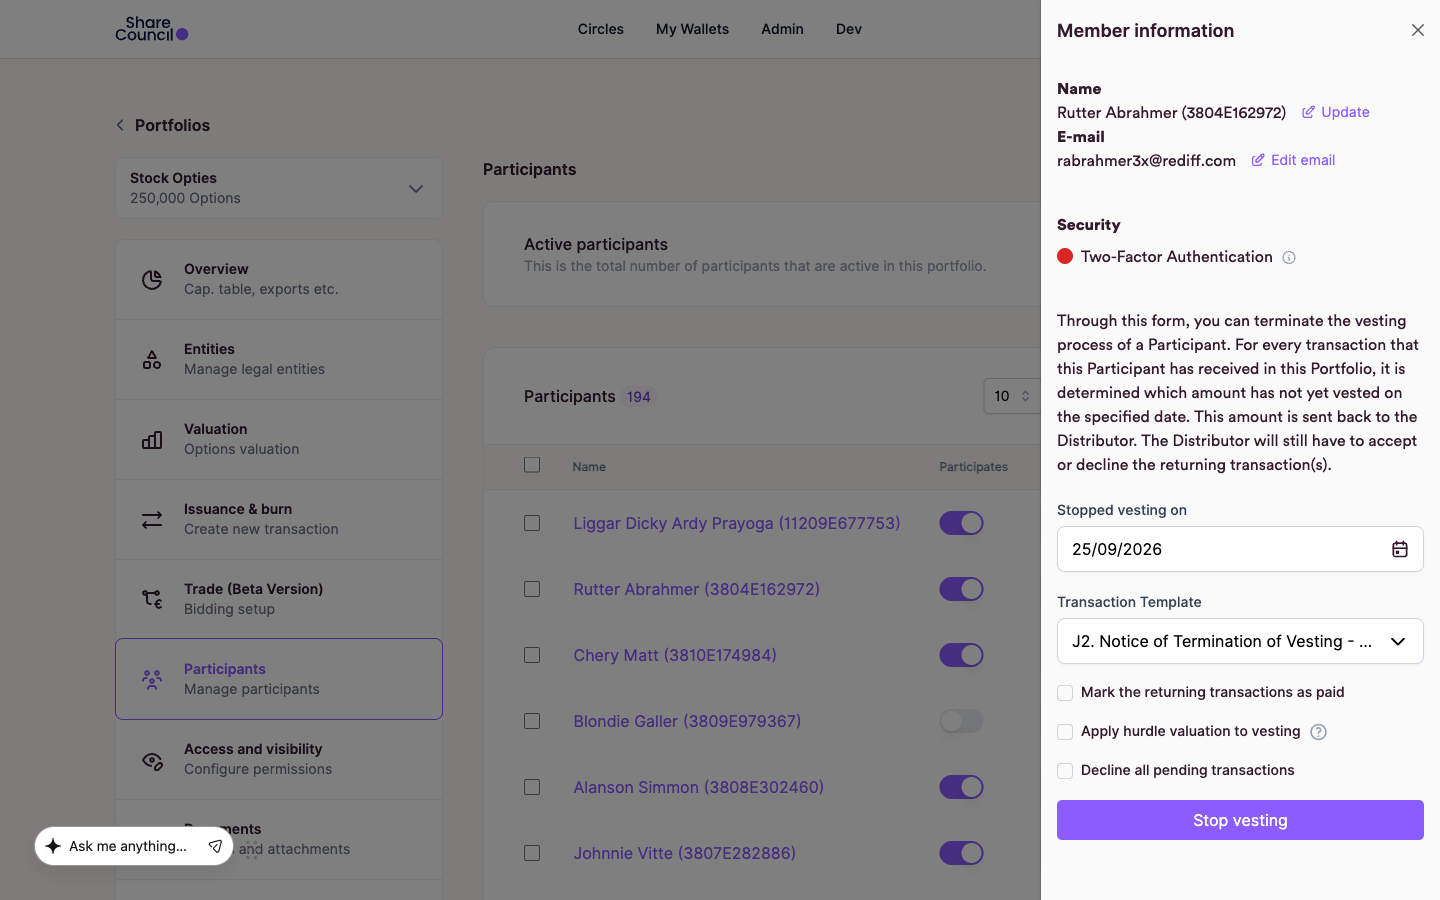1440x900 pixels.
Task: Click the Participants people icon
Action: [152, 679]
